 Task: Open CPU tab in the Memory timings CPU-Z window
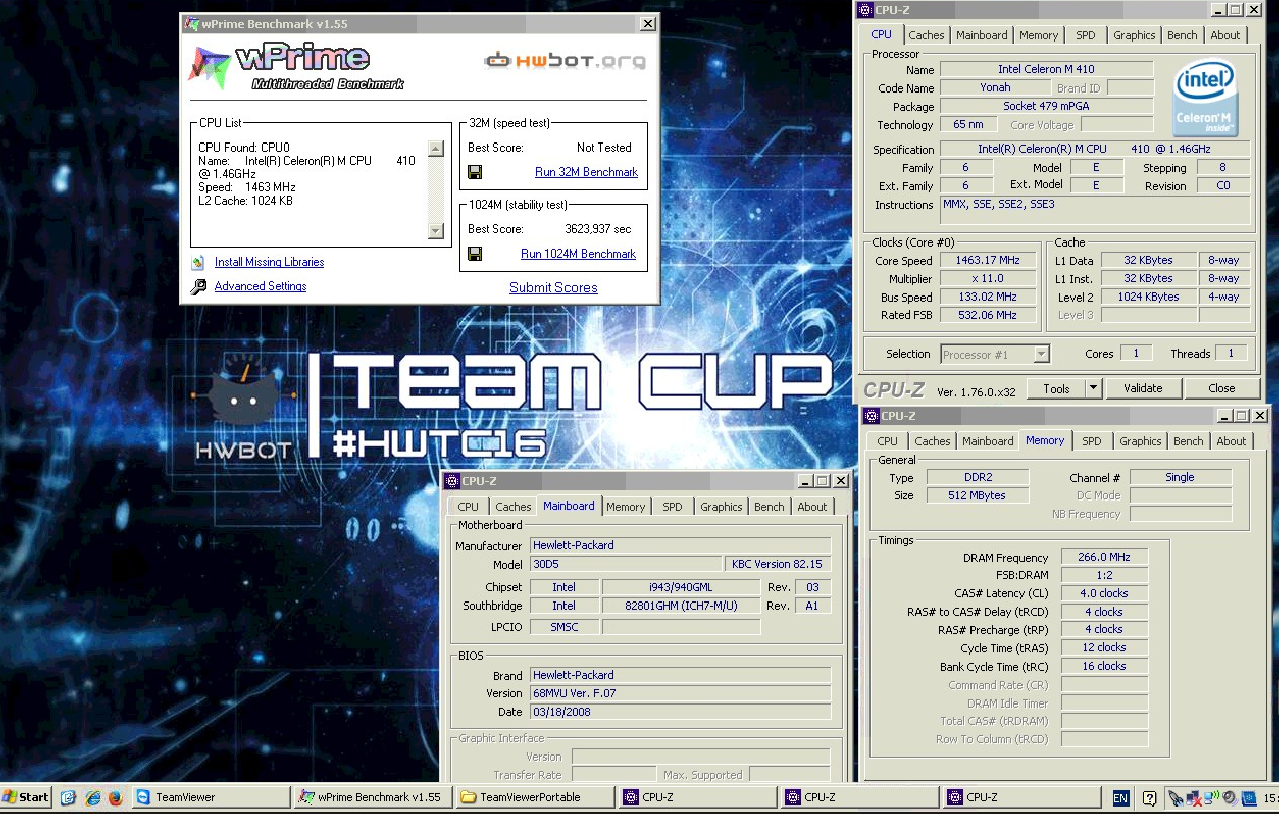coord(887,441)
